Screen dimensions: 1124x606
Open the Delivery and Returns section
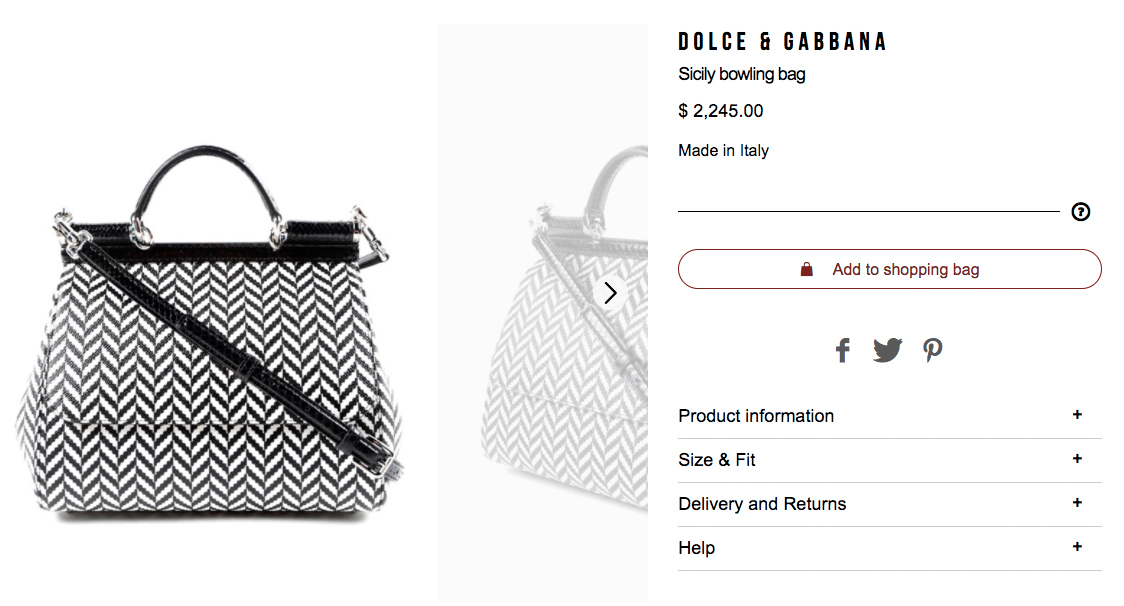click(762, 504)
